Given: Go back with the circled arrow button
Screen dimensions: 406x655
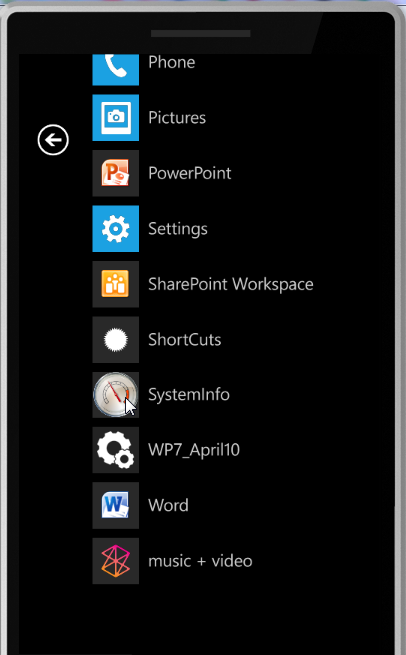Looking at the screenshot, I should tap(53, 140).
